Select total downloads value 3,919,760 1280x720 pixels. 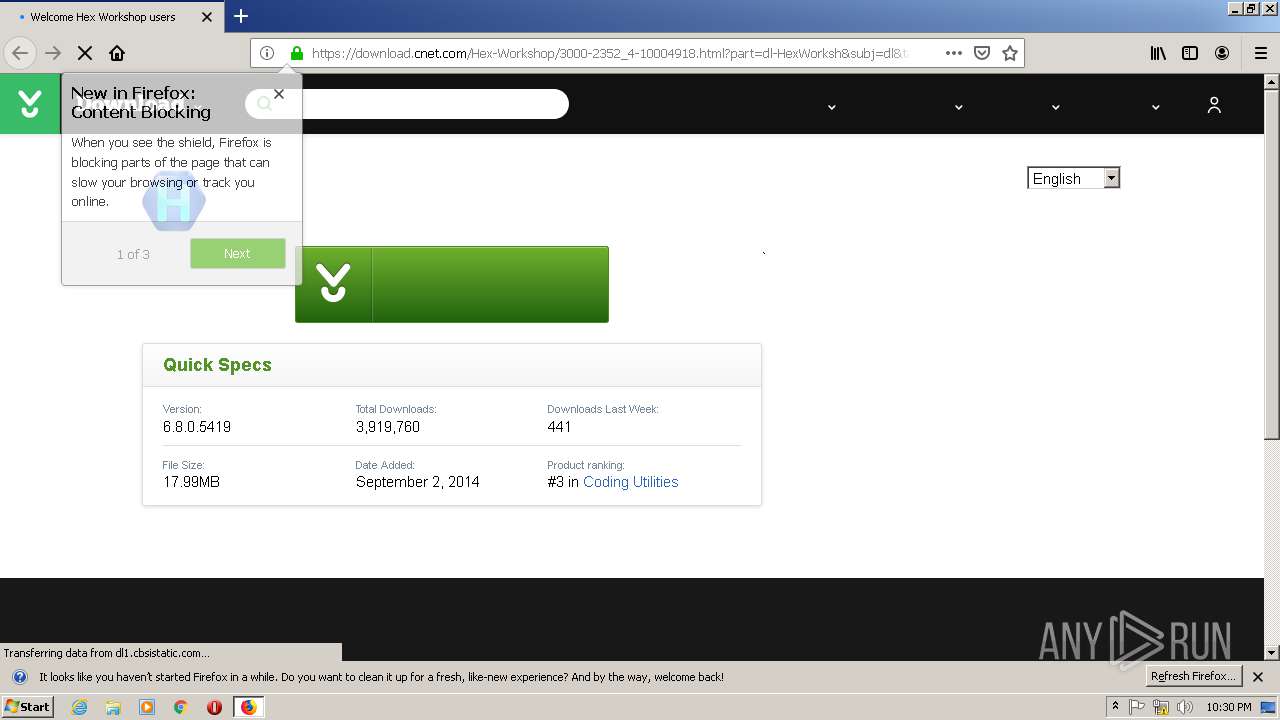[x=388, y=427]
